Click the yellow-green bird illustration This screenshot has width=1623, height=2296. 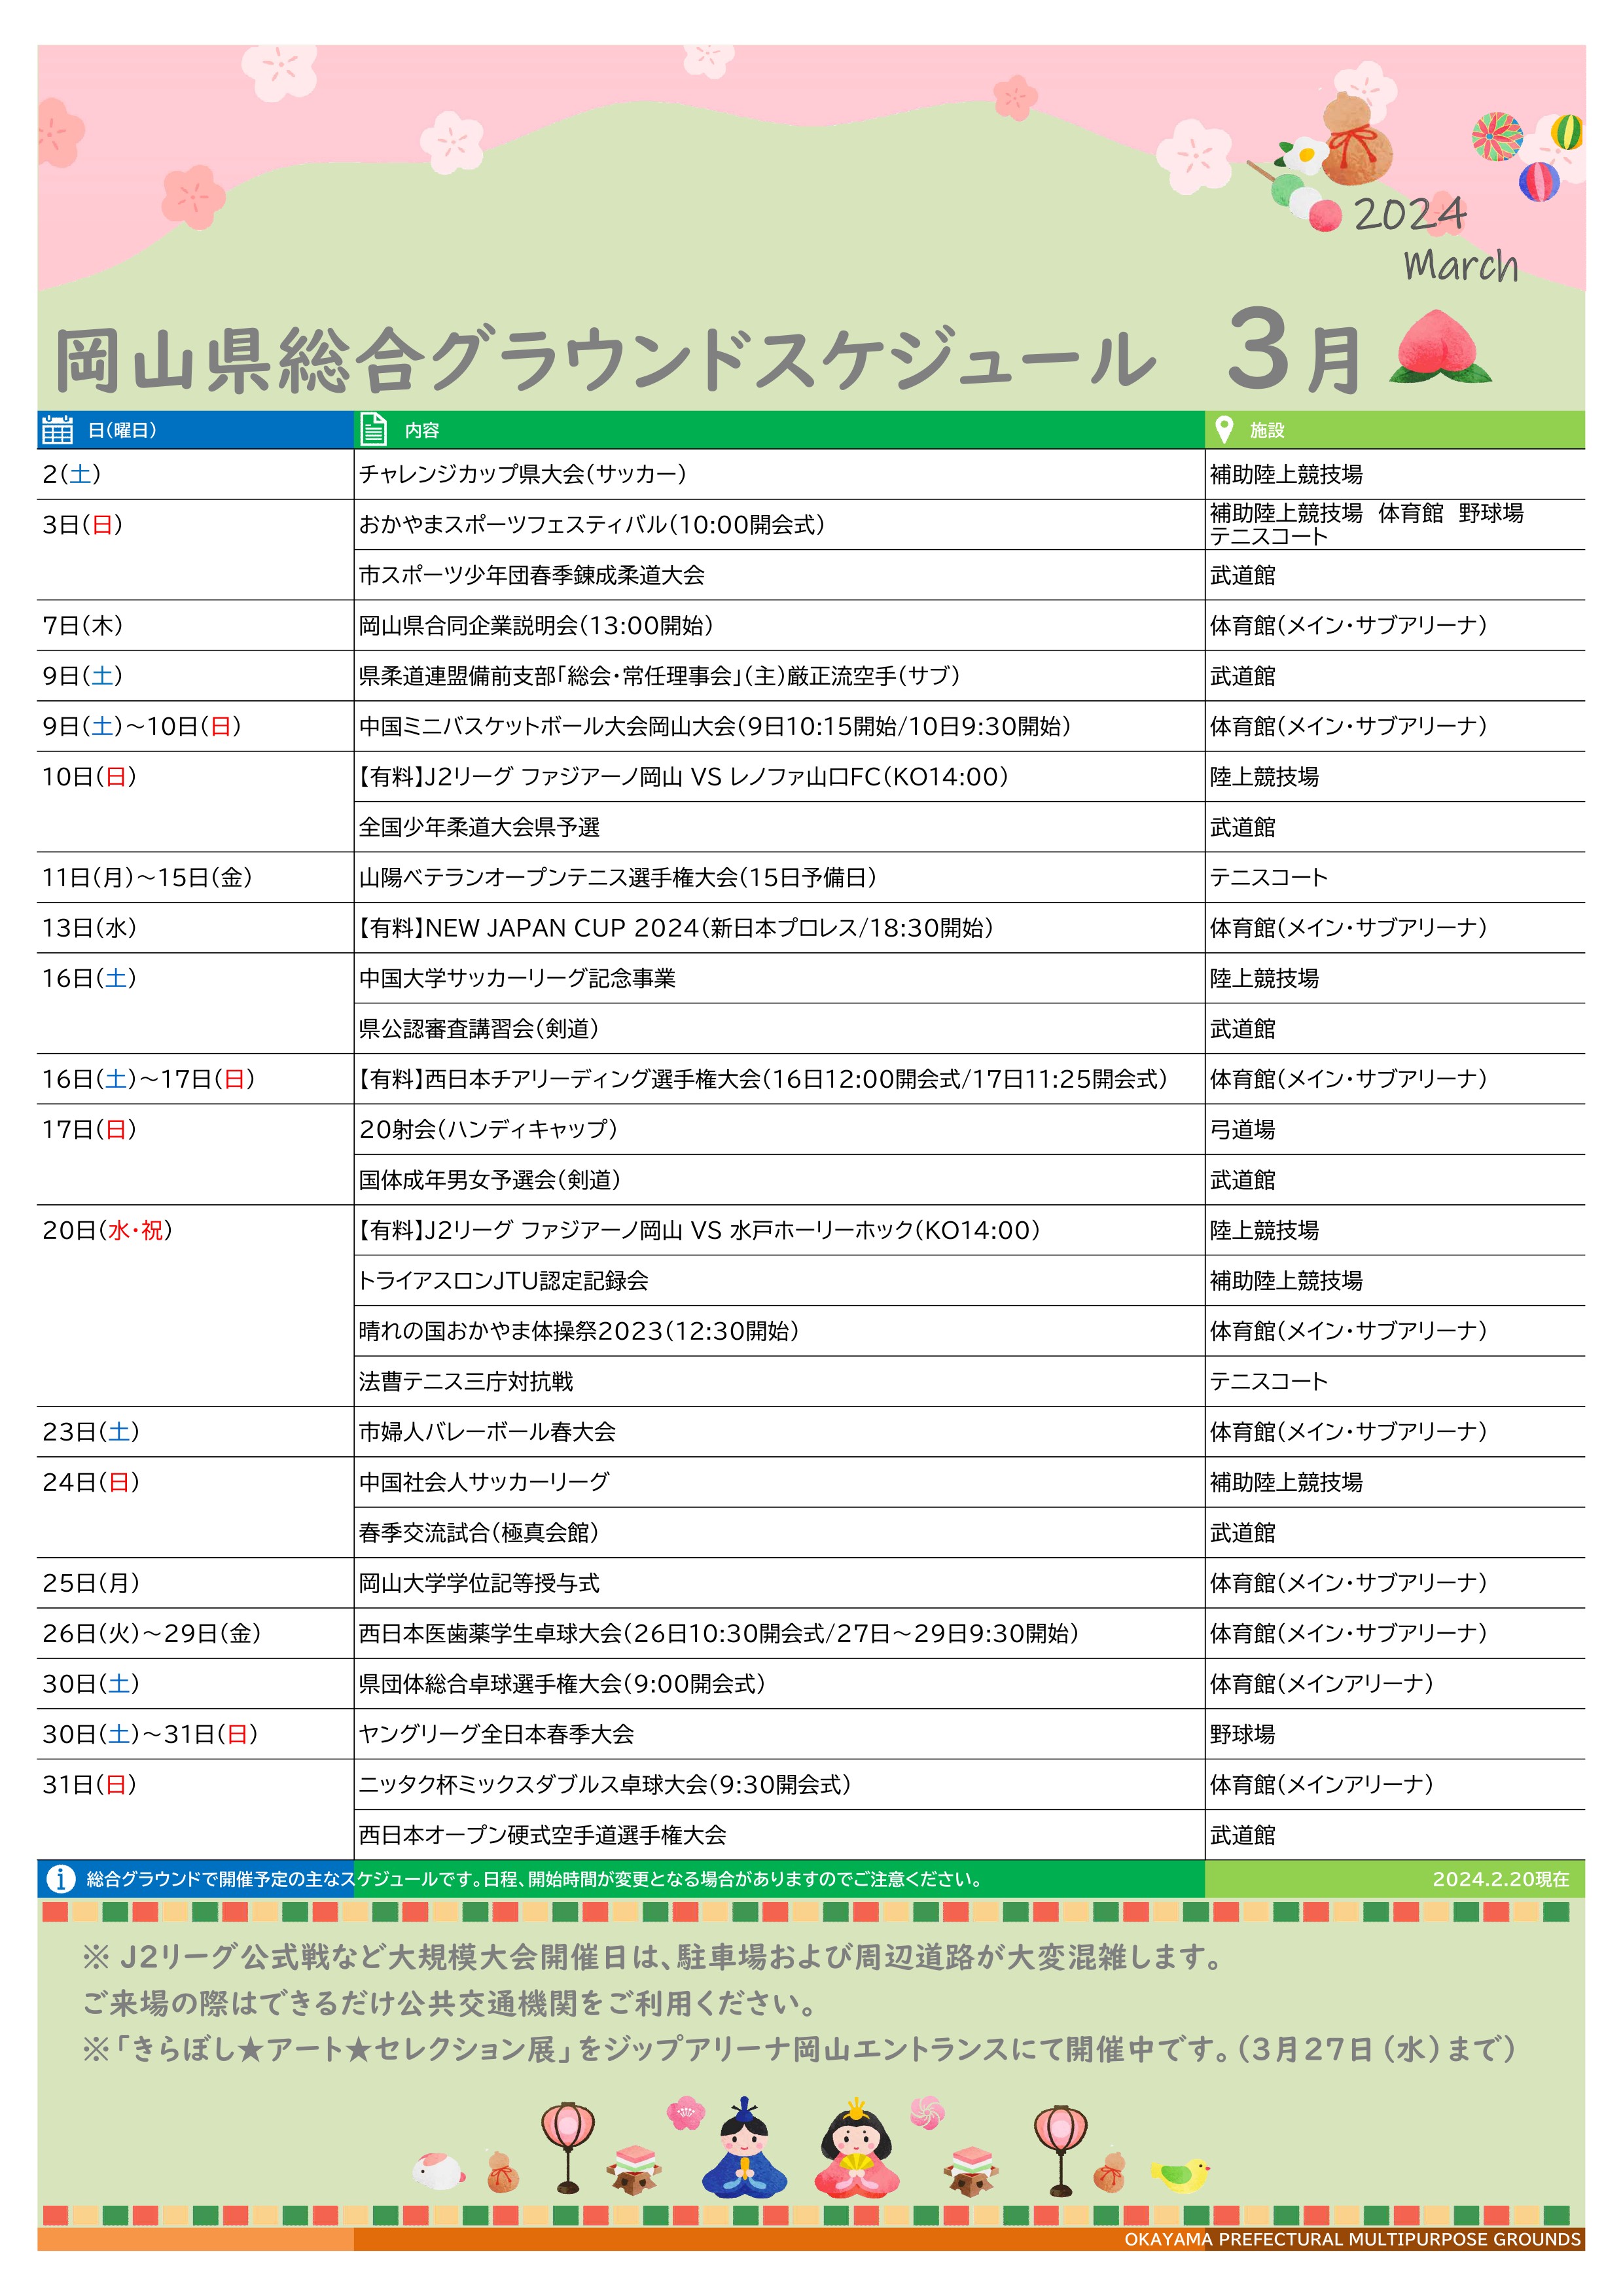pos(1180,2174)
